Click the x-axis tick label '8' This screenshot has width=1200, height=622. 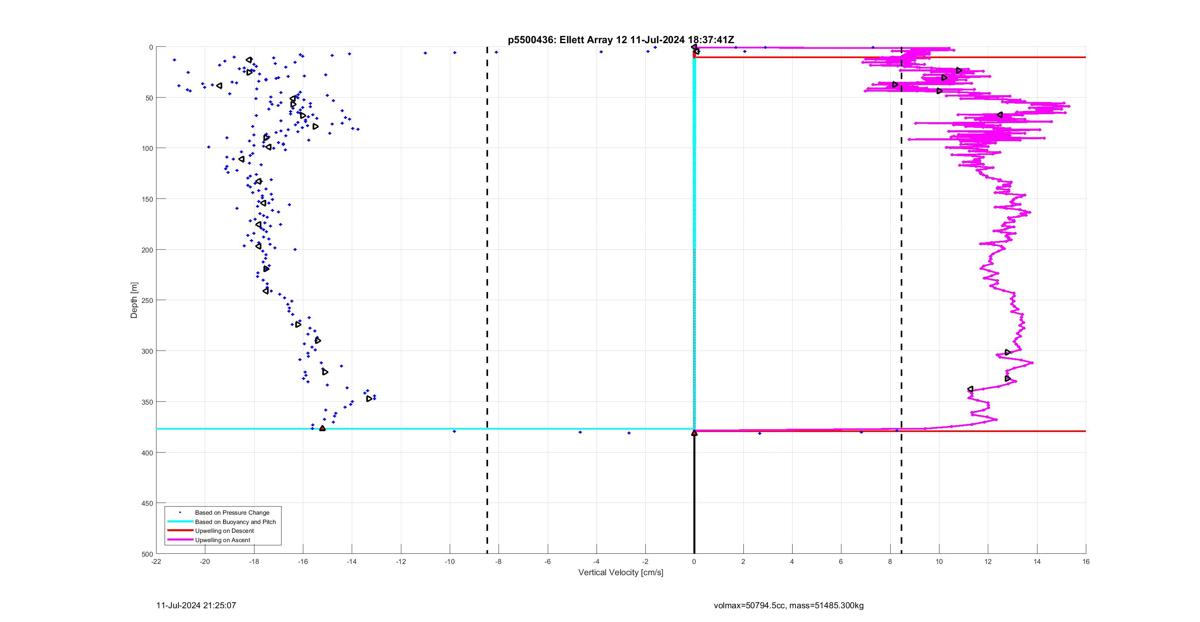tap(890, 561)
